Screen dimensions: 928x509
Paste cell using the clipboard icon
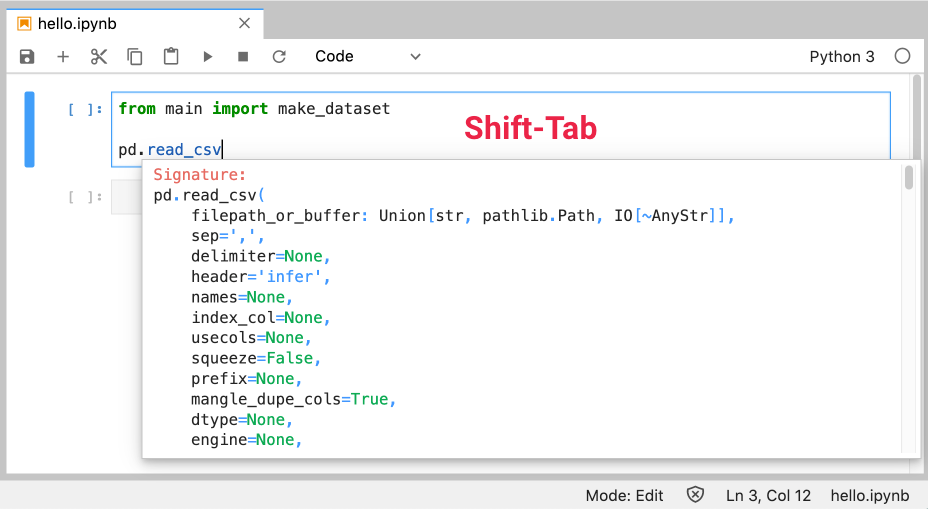point(171,57)
